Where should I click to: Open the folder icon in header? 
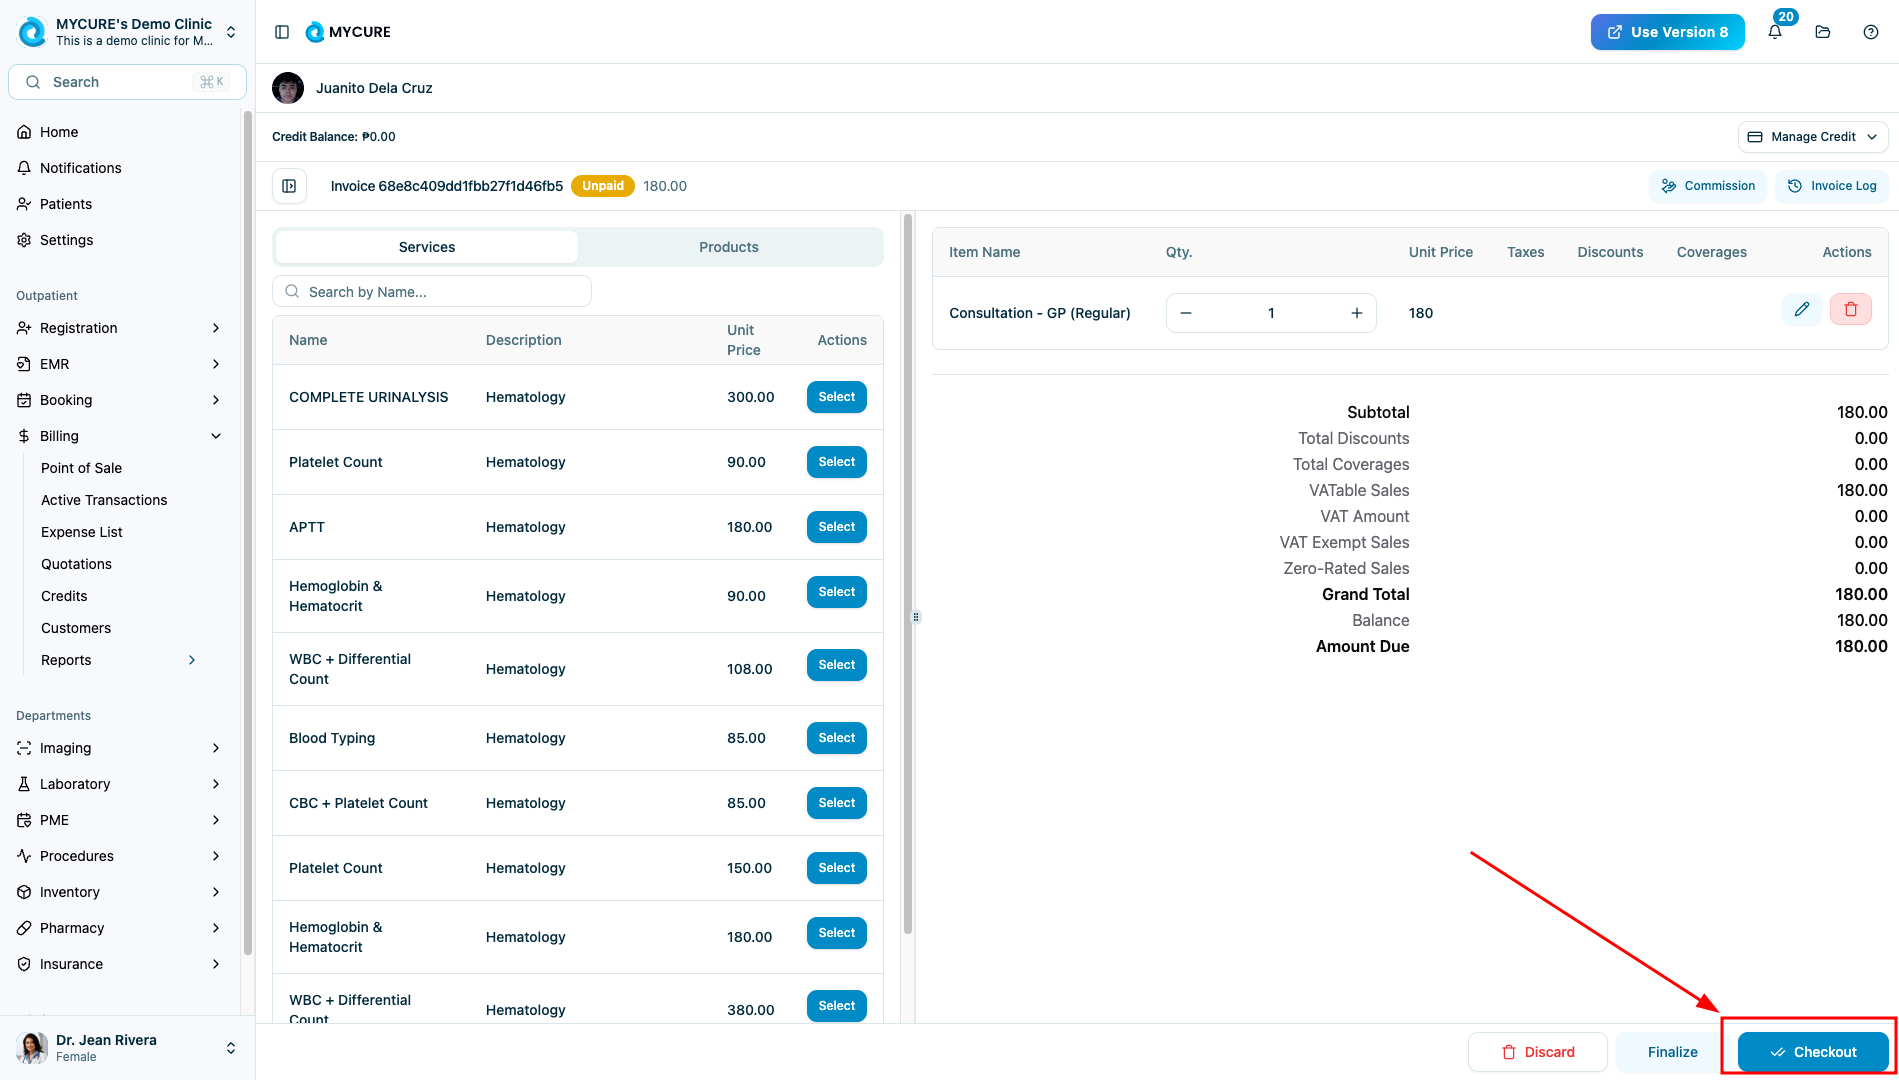[1823, 32]
